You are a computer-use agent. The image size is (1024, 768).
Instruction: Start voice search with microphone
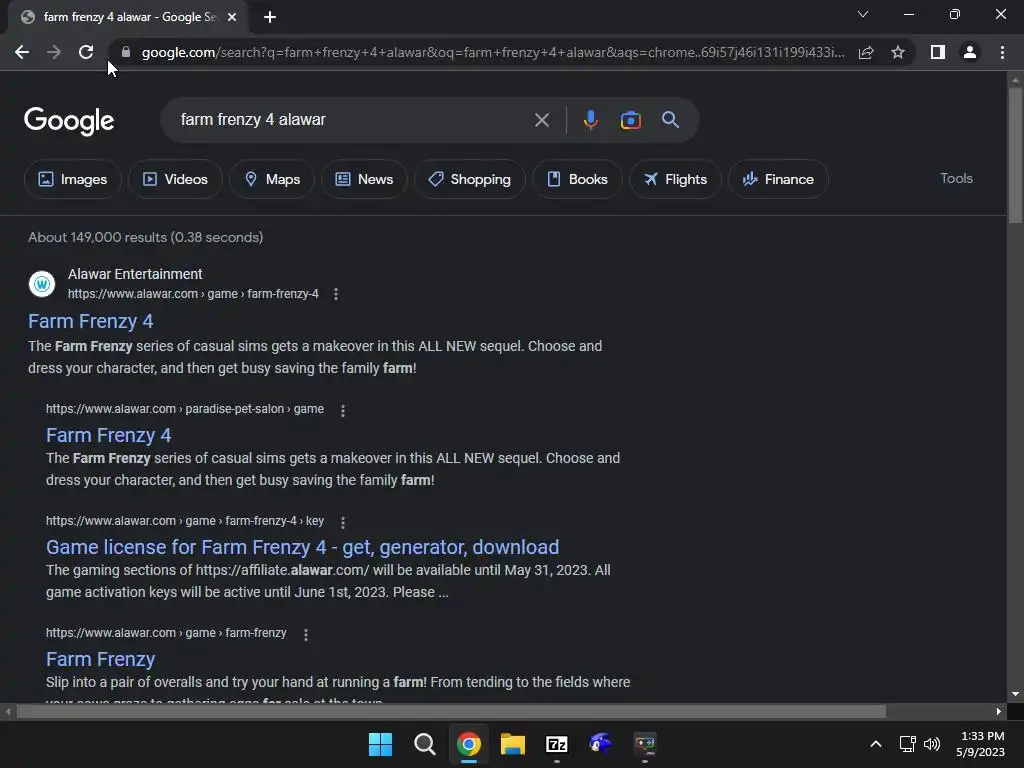pyautogui.click(x=590, y=120)
